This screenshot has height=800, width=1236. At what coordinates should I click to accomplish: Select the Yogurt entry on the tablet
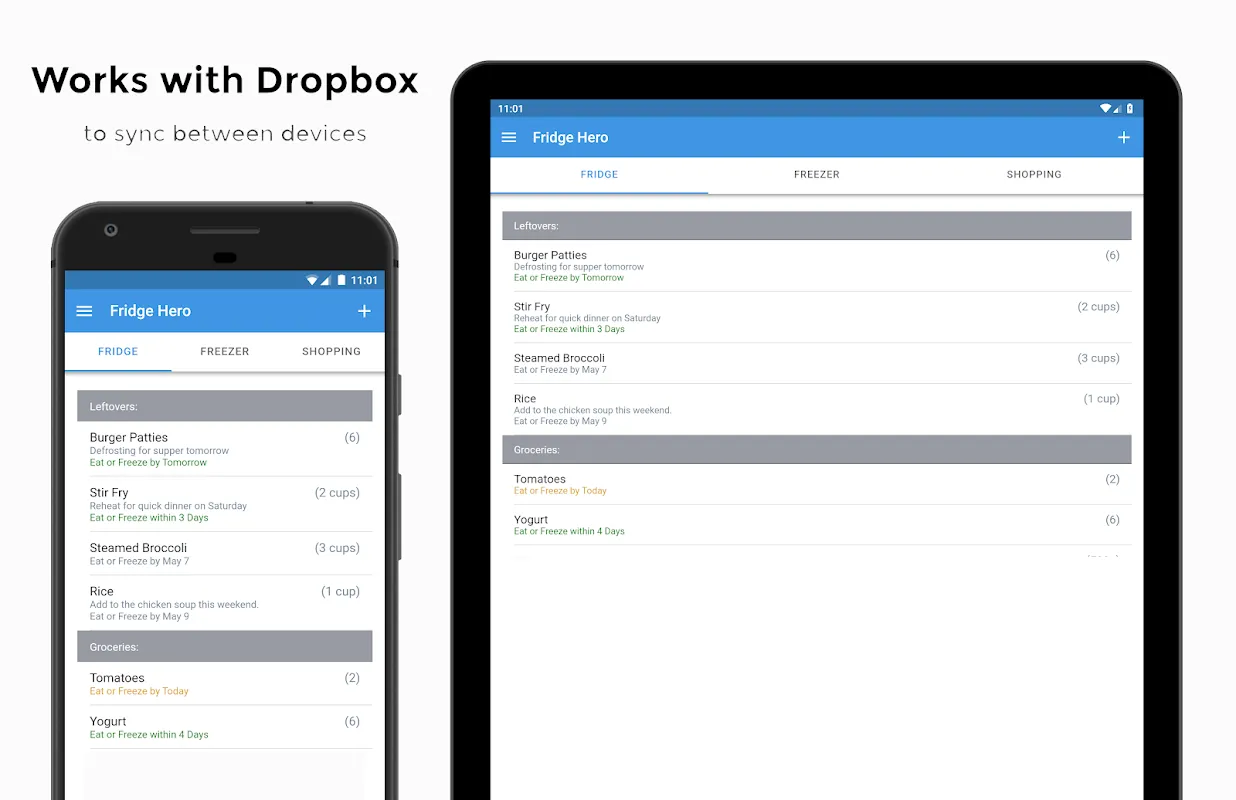pos(816,525)
